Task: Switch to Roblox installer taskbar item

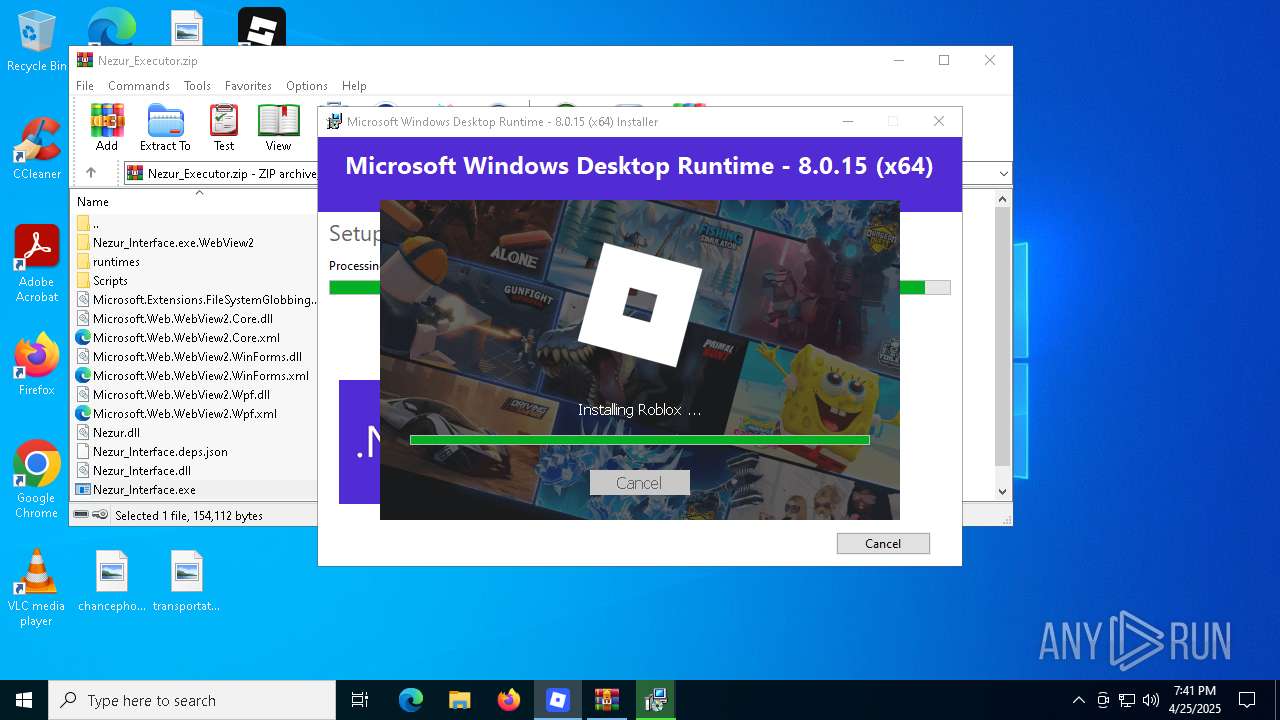Action: click(x=558, y=700)
